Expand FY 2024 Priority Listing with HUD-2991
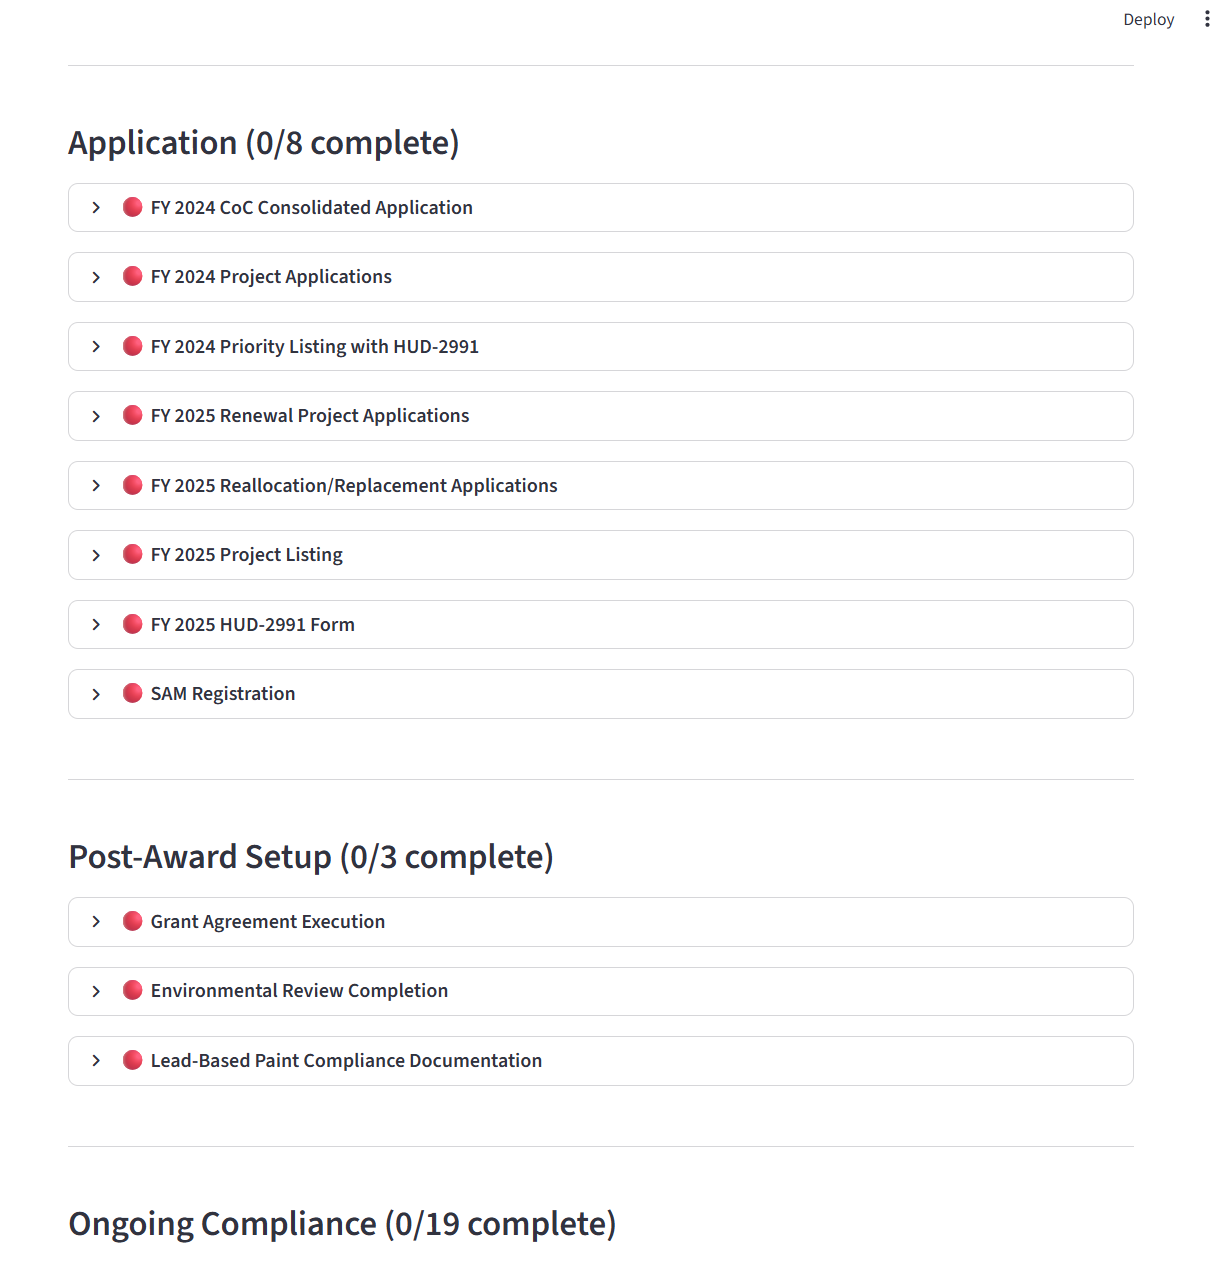 point(314,347)
